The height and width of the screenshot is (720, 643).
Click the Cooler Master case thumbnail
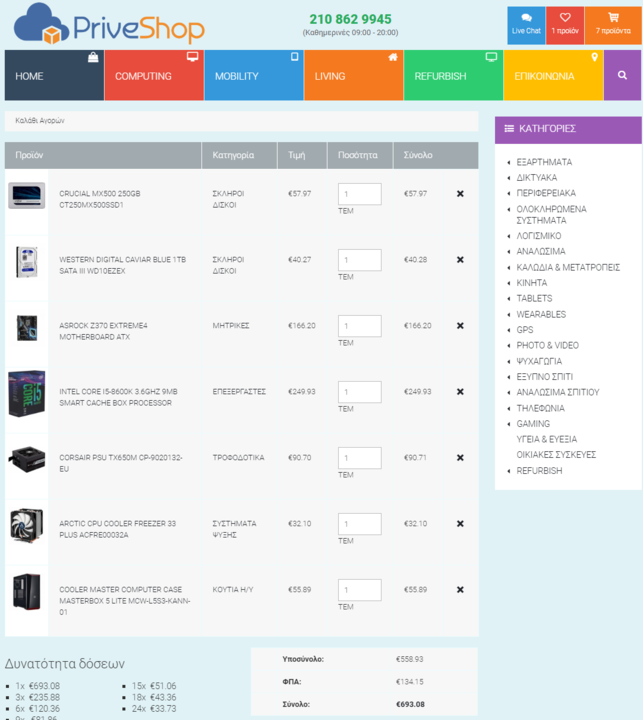27,592
